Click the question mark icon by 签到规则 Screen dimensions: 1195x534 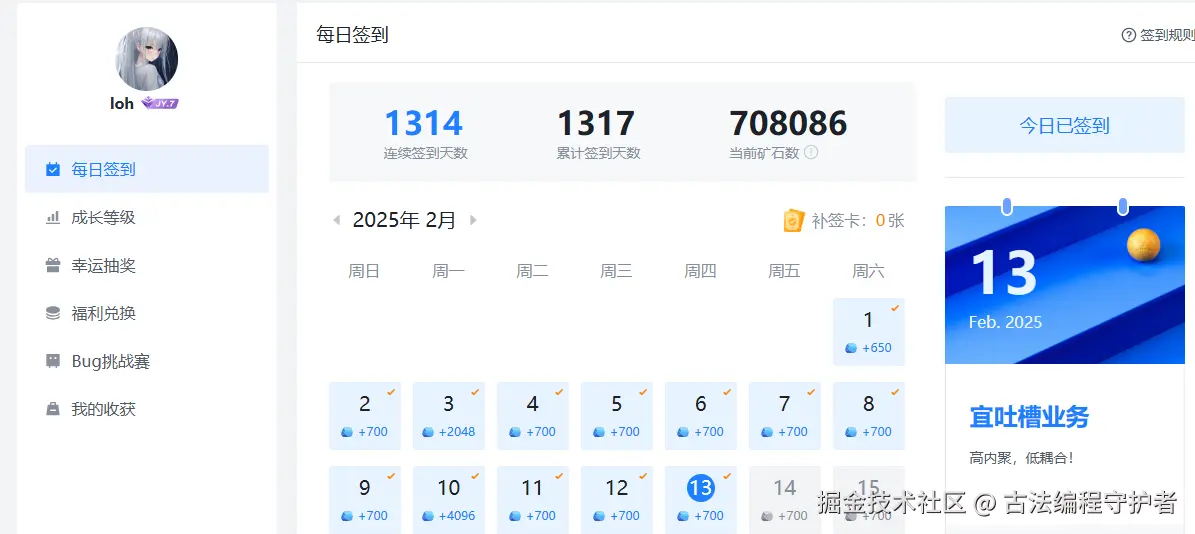pyautogui.click(x=1129, y=35)
